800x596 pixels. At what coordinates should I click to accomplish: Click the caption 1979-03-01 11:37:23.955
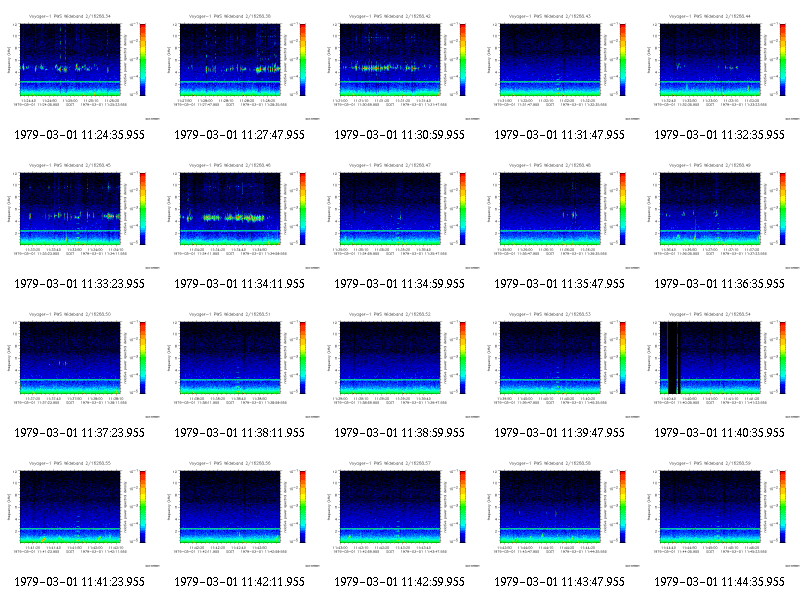tap(80, 433)
